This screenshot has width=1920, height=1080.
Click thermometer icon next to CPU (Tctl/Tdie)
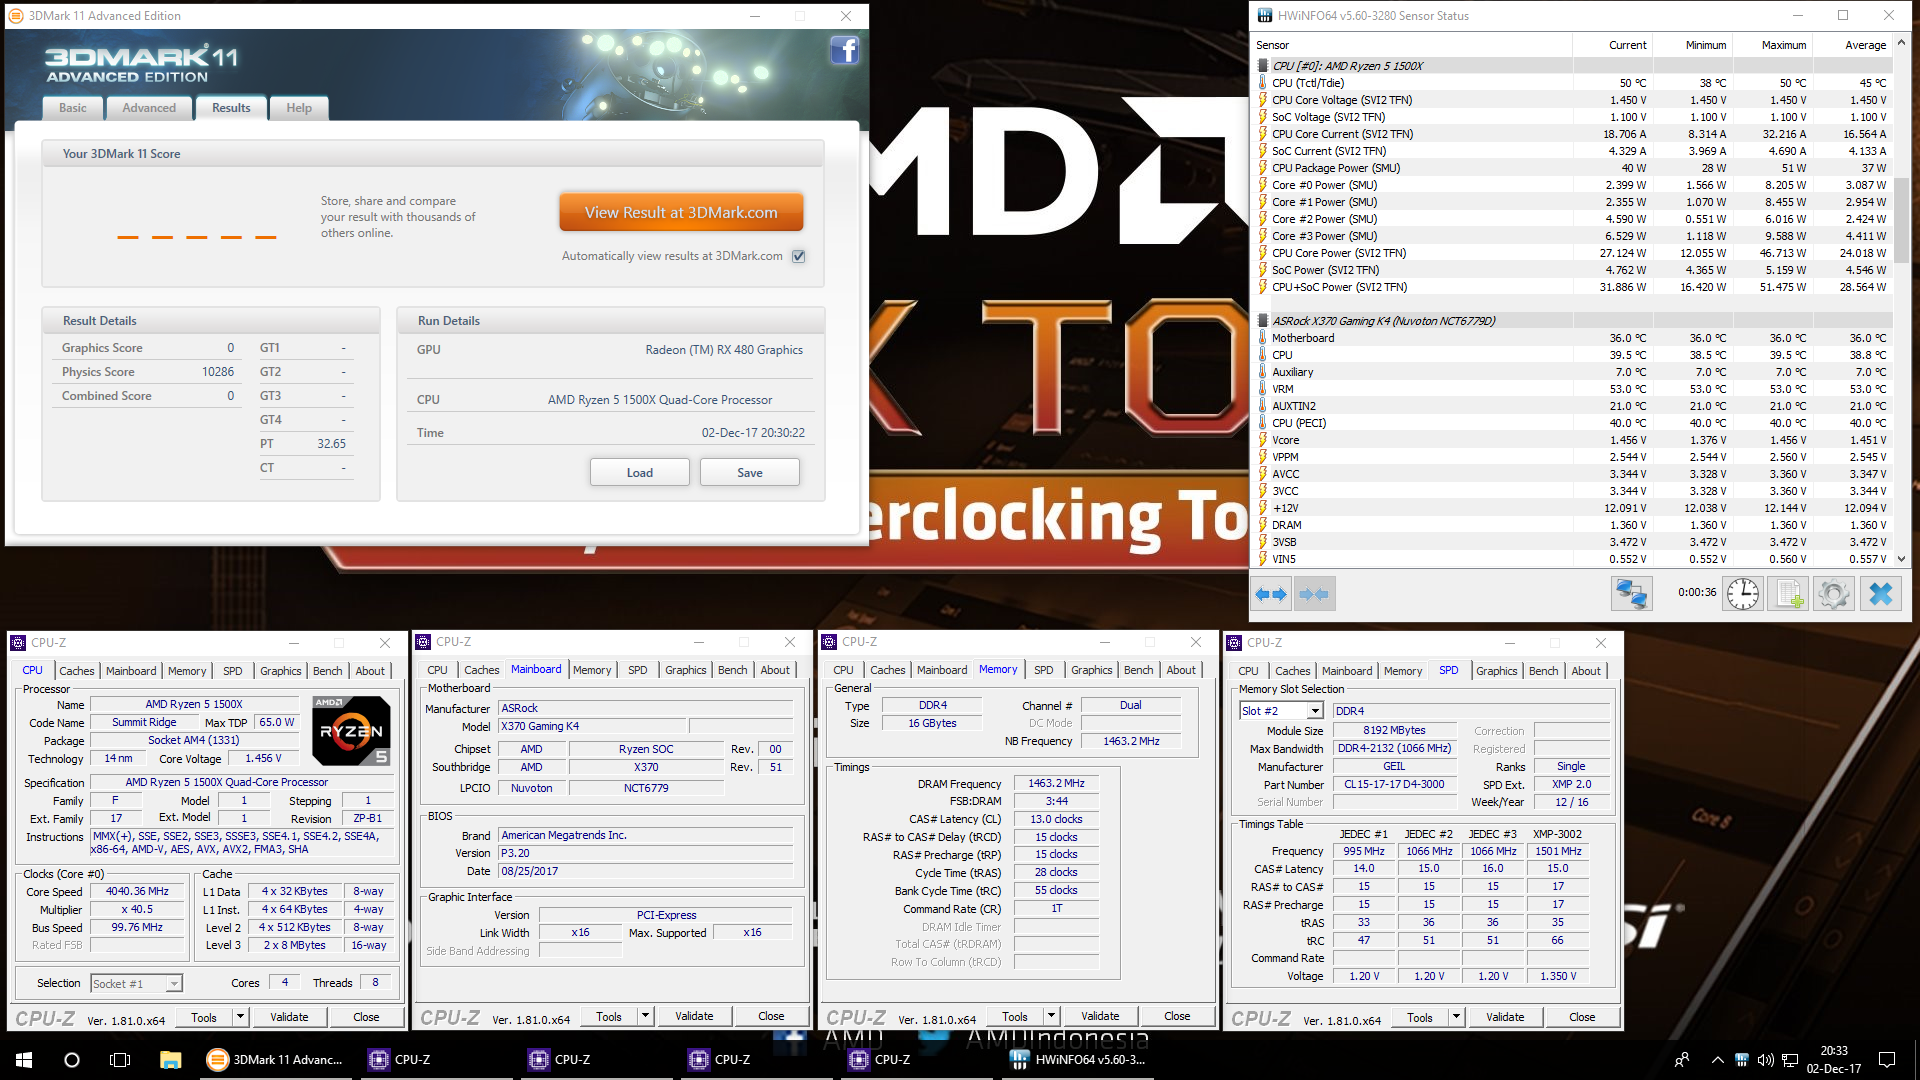click(1262, 83)
